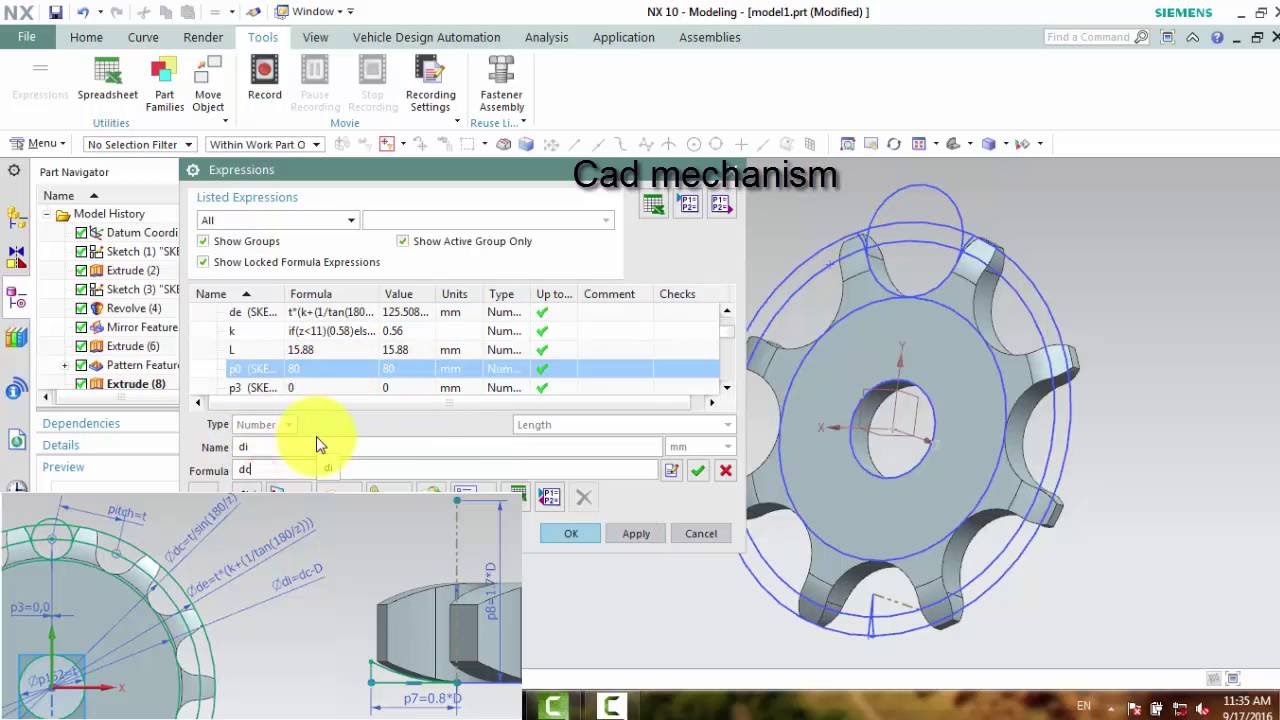
Task: Switch to the Home ribbon tab
Action: tap(86, 37)
